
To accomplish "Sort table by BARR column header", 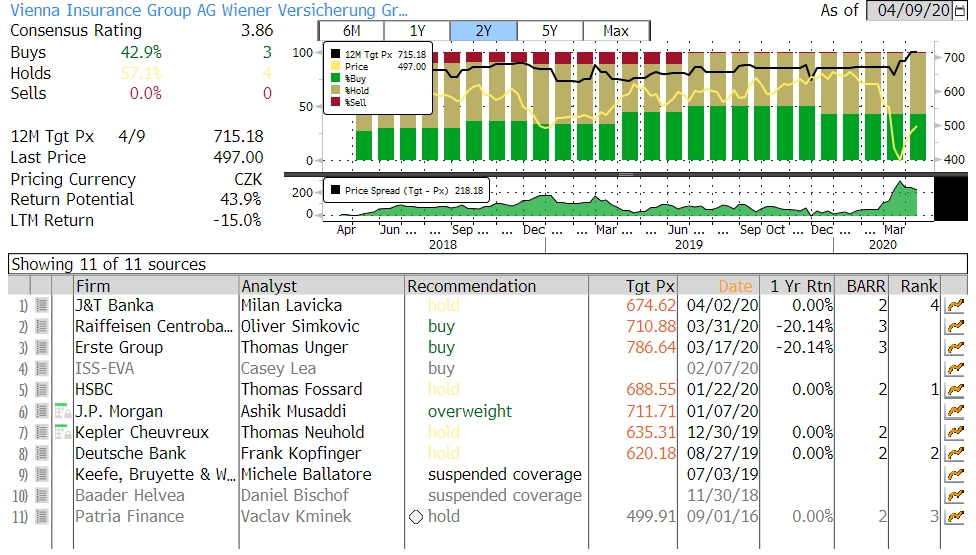I will click(x=863, y=286).
